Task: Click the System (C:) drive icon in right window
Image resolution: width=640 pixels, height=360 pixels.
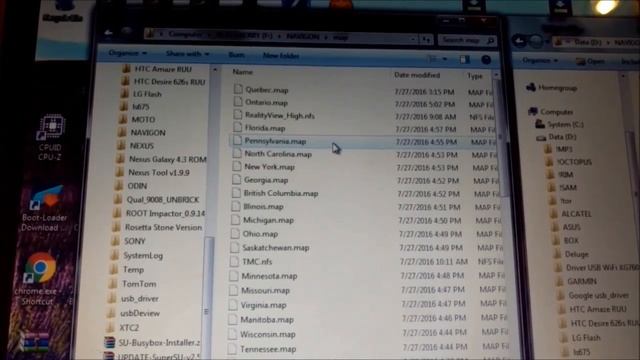Action: [x=540, y=124]
